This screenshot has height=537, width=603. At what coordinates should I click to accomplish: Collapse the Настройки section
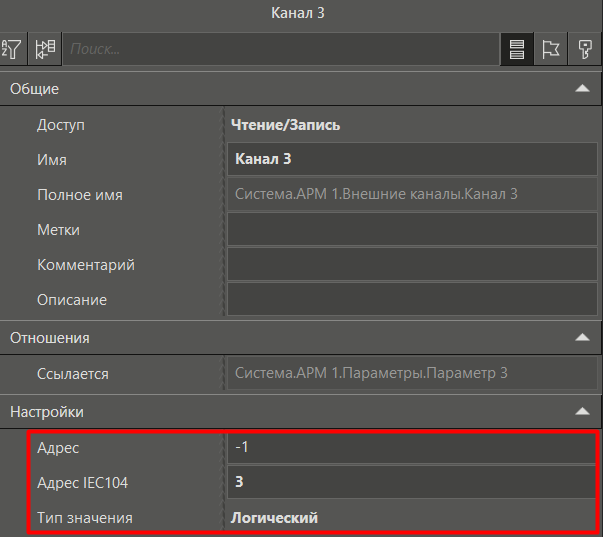pos(582,411)
